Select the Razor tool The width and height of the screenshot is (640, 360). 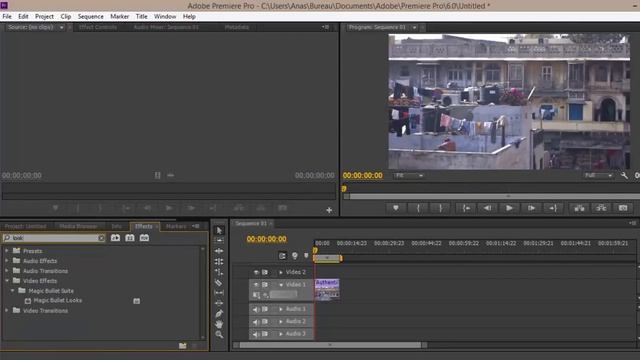[219, 282]
